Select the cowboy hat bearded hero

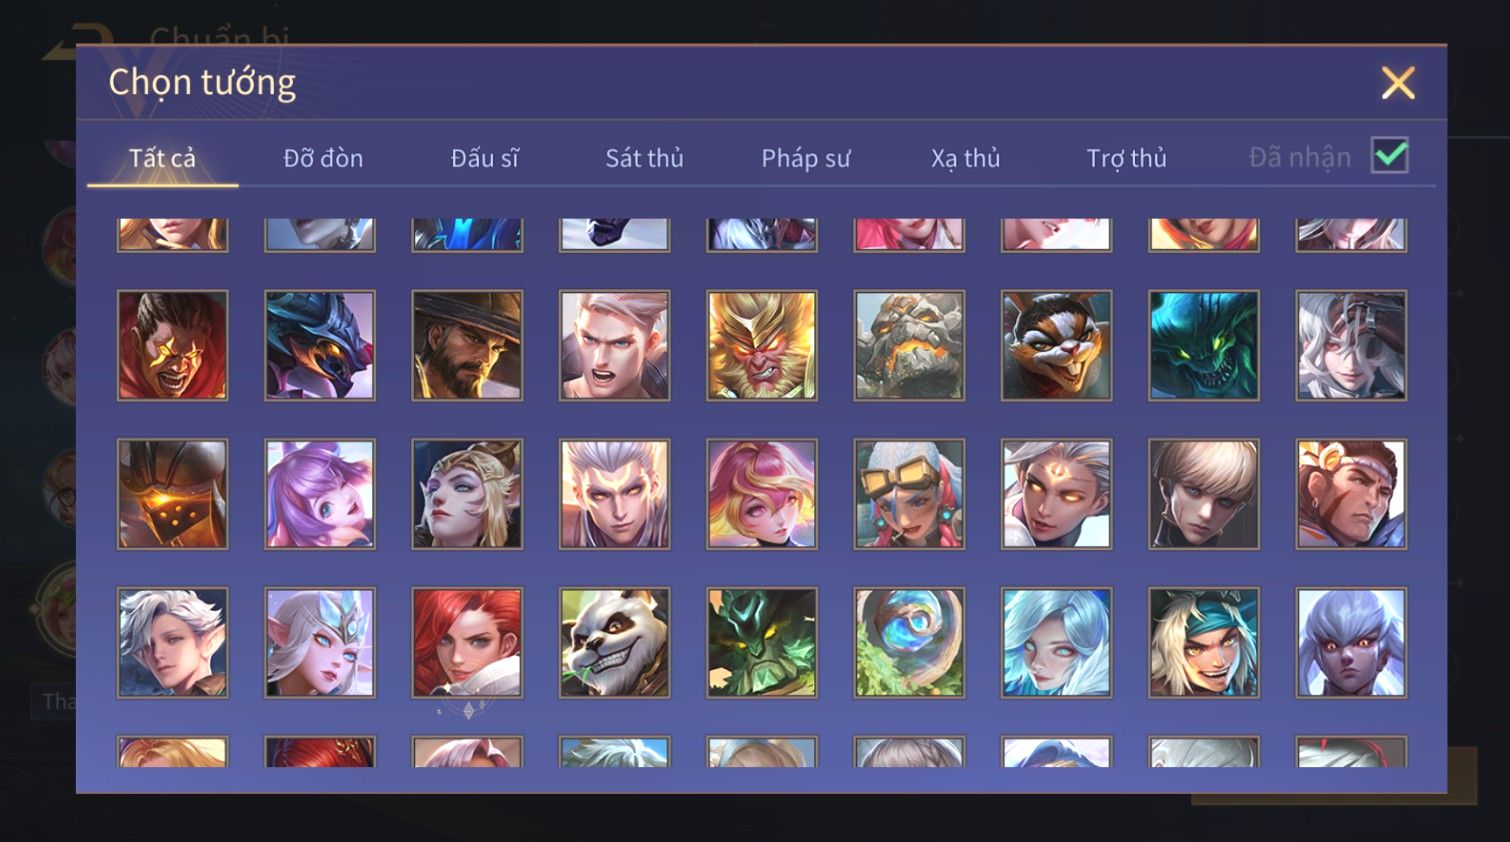467,345
